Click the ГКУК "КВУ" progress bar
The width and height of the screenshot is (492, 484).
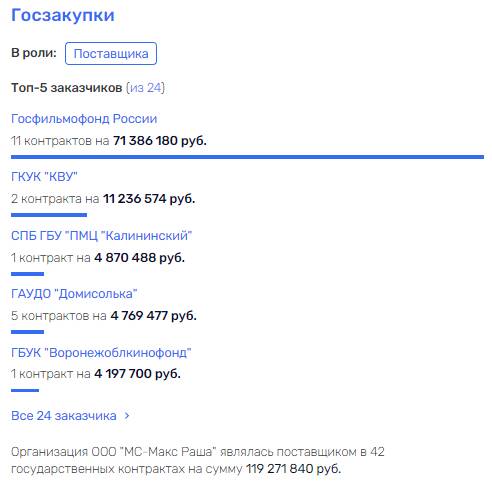[49, 215]
